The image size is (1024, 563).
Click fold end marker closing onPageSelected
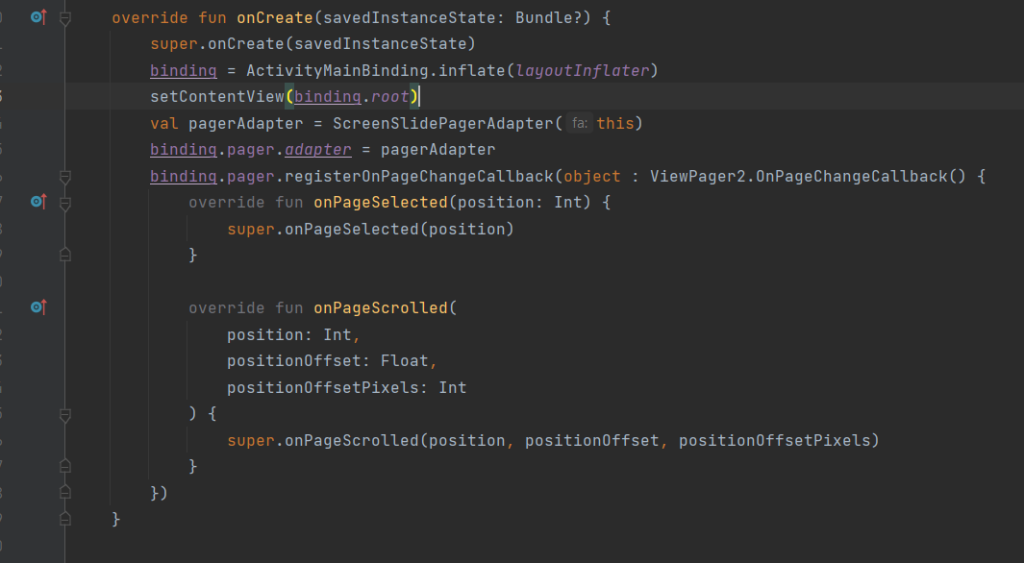(65, 255)
